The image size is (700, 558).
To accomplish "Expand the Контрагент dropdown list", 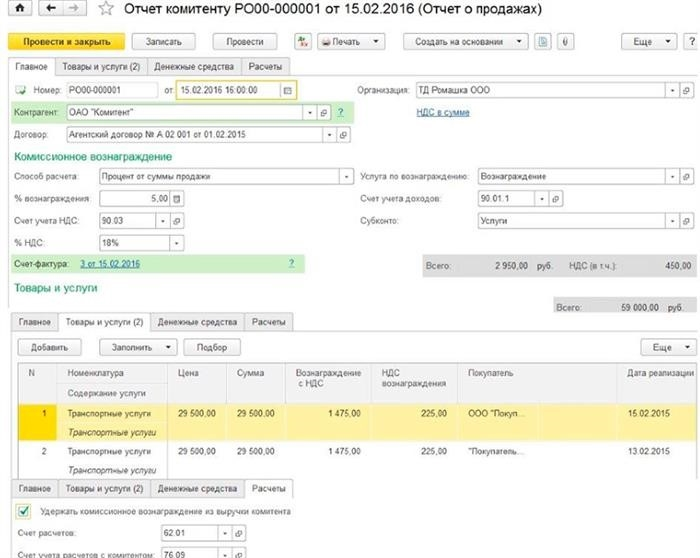I will tap(310, 112).
